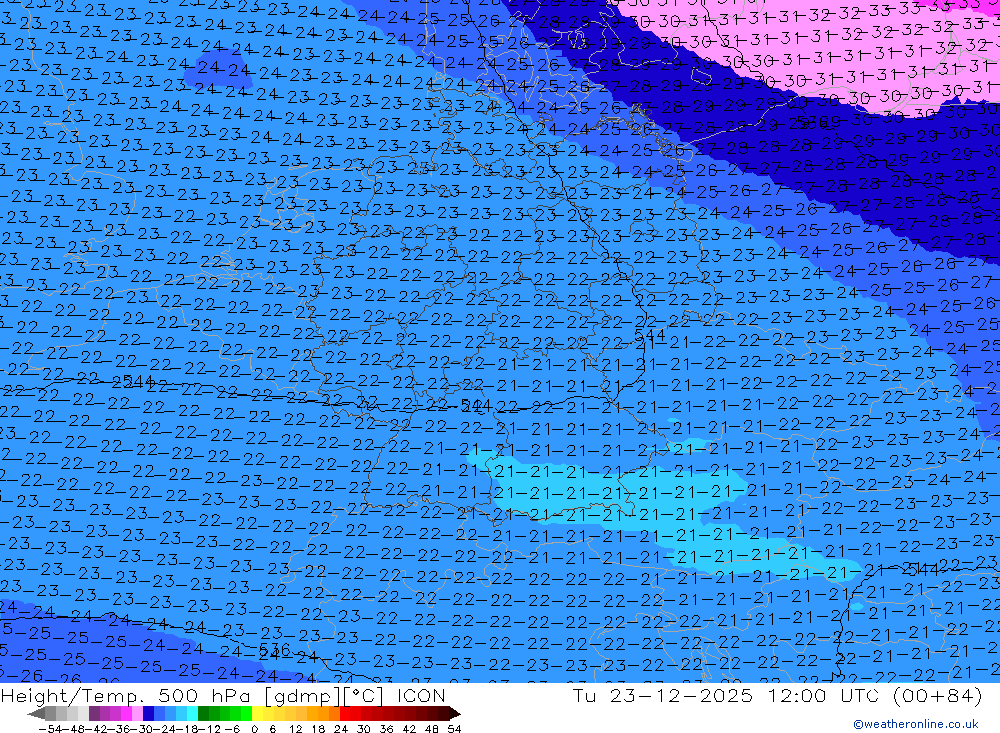Select the bright cyan legend swatch
1000x733 pixels.
click(x=192, y=713)
